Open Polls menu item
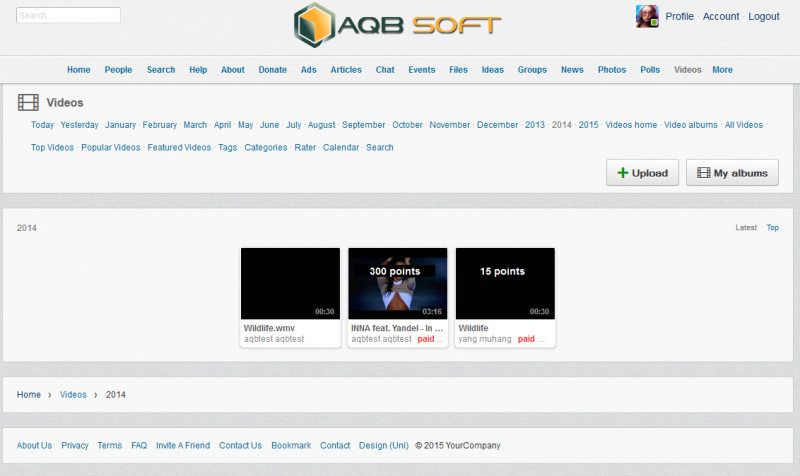Viewport: 800px width, 476px height. click(650, 70)
